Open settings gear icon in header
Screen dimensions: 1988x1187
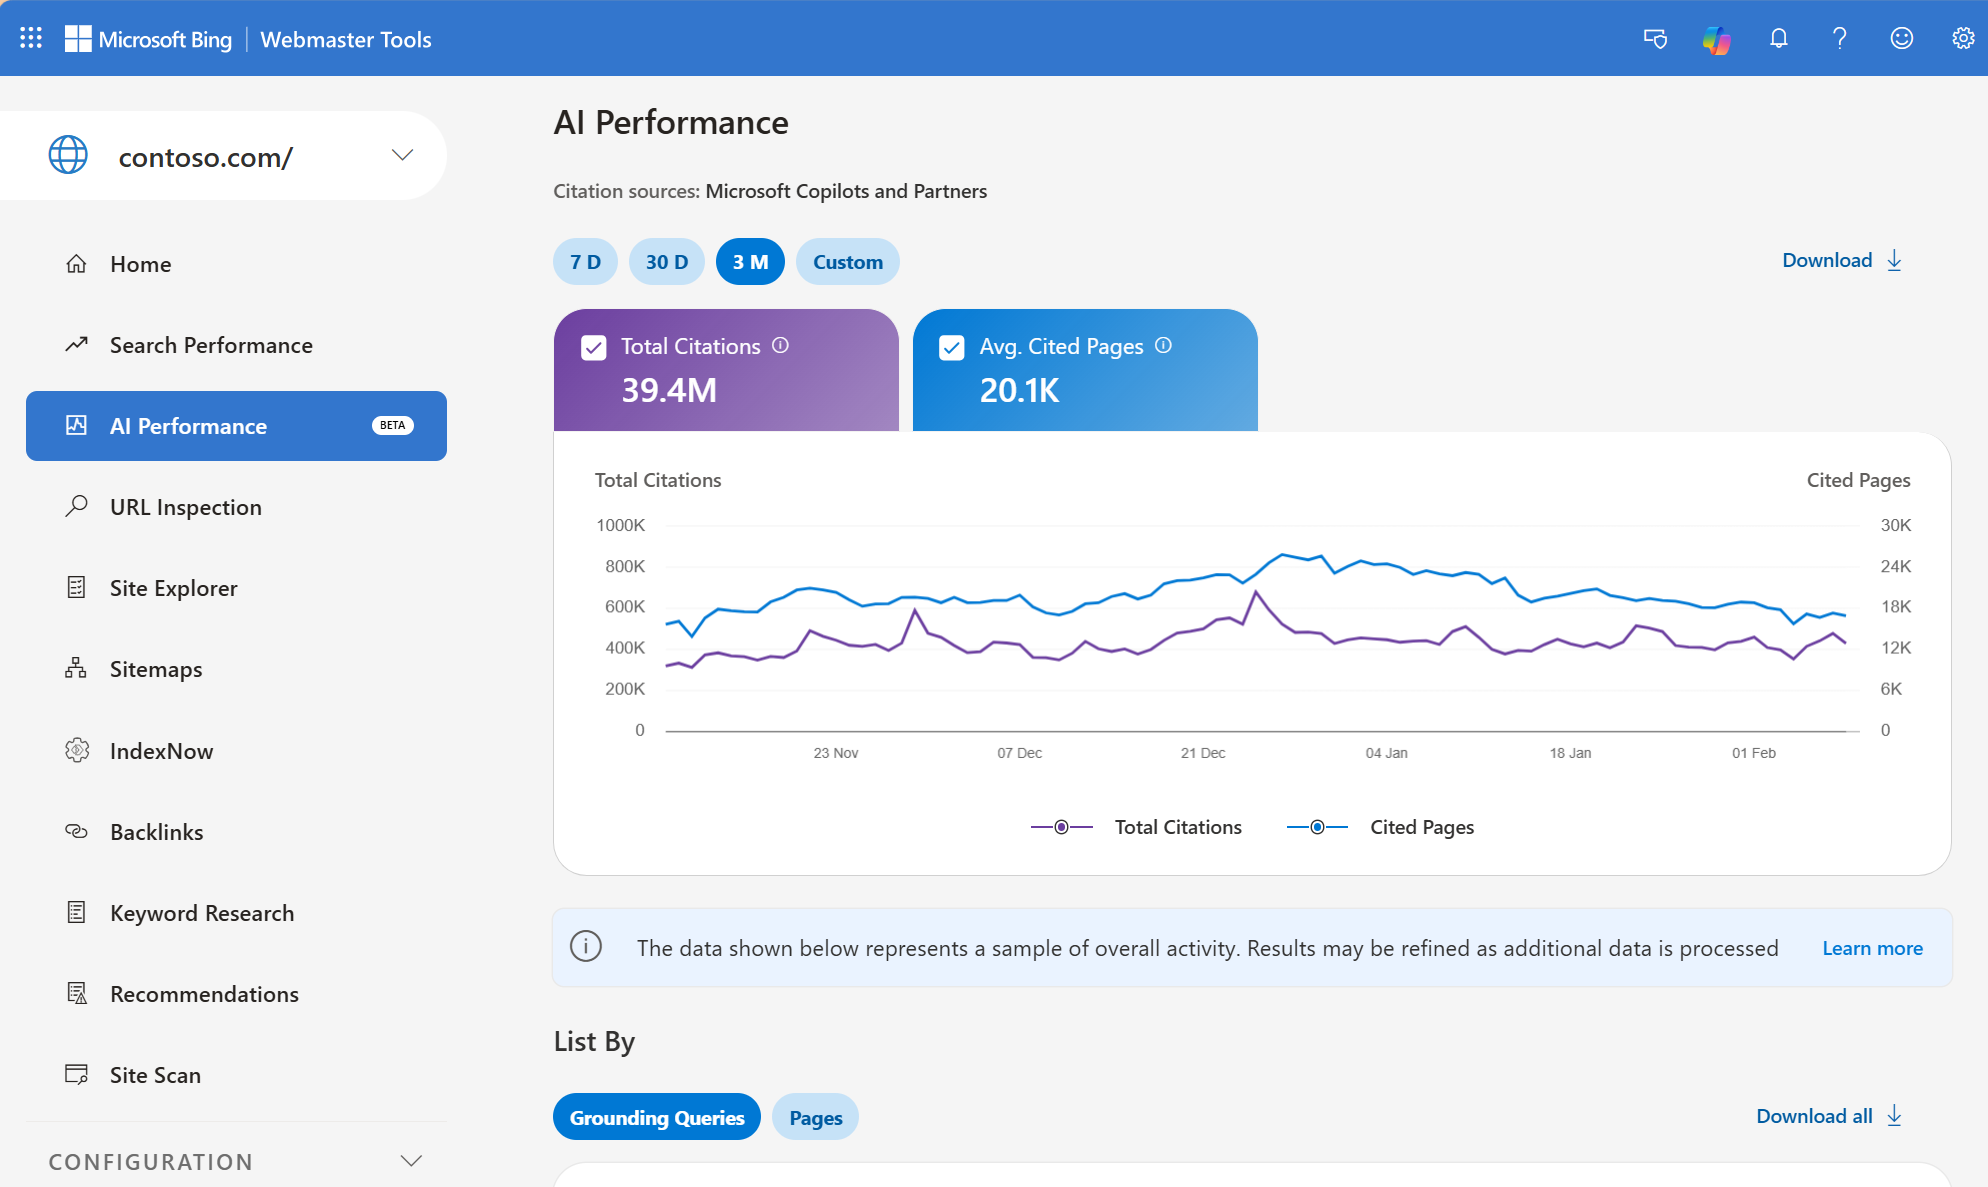[x=1962, y=38]
